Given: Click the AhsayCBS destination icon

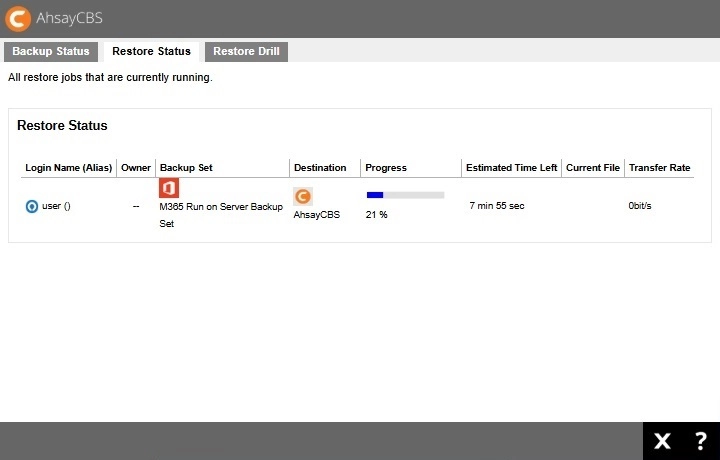Looking at the screenshot, I should tap(303, 196).
